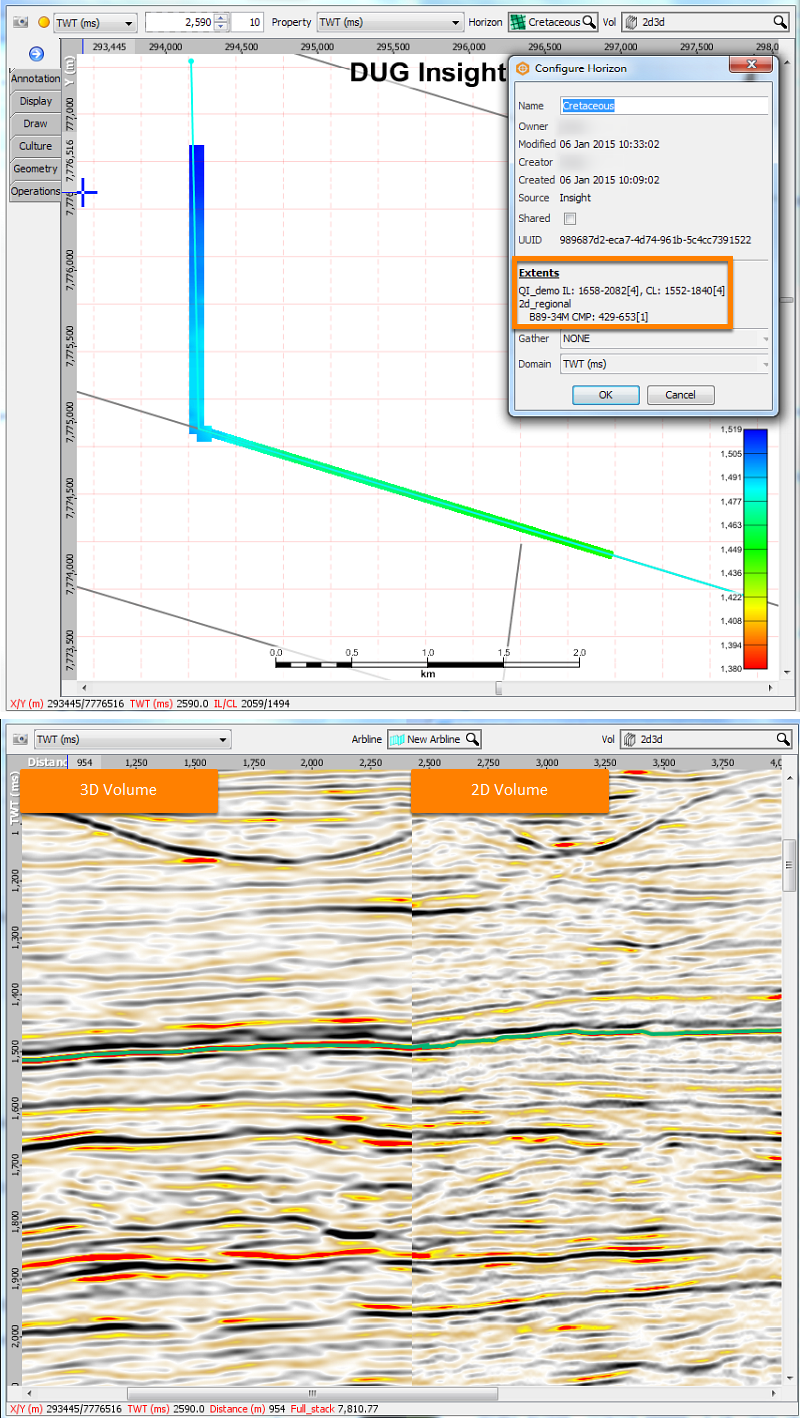Click the 2d3d volume icon in map toolbar
Viewport: 800px width, 1418px height.
[631, 22]
